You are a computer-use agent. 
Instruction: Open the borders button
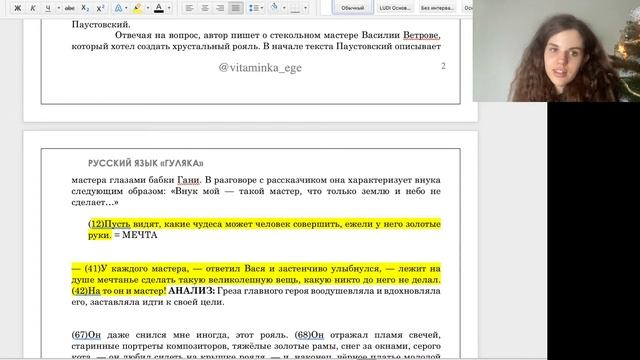coord(295,8)
